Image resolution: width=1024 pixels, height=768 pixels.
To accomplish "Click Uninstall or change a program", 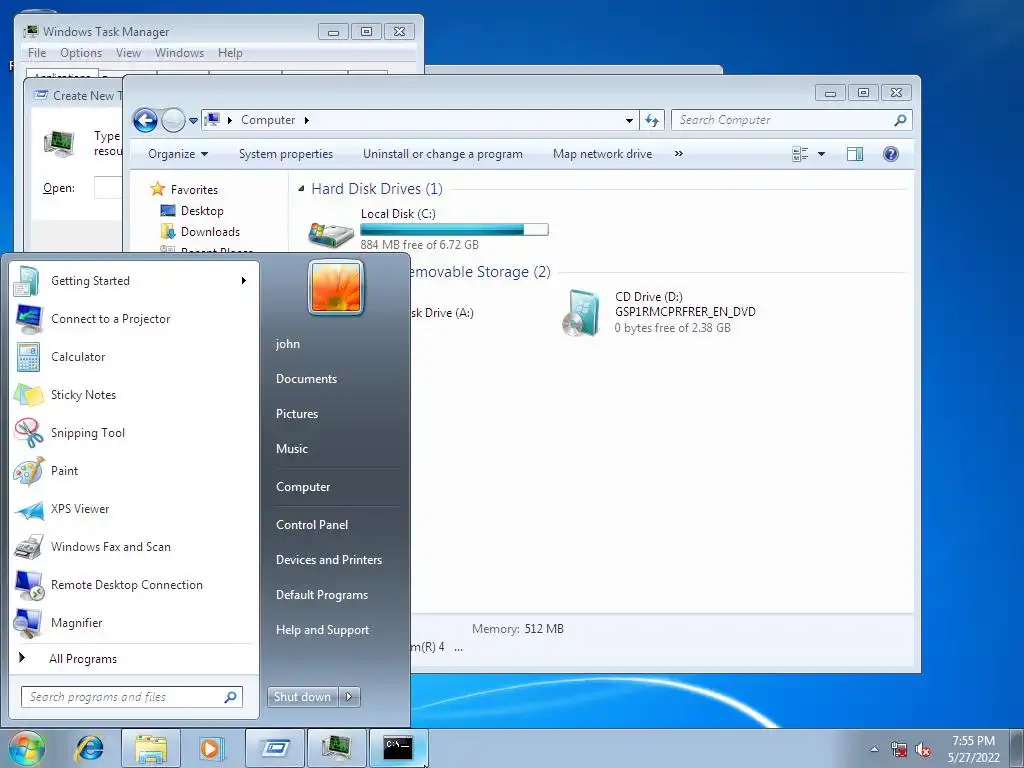I will coord(443,154).
